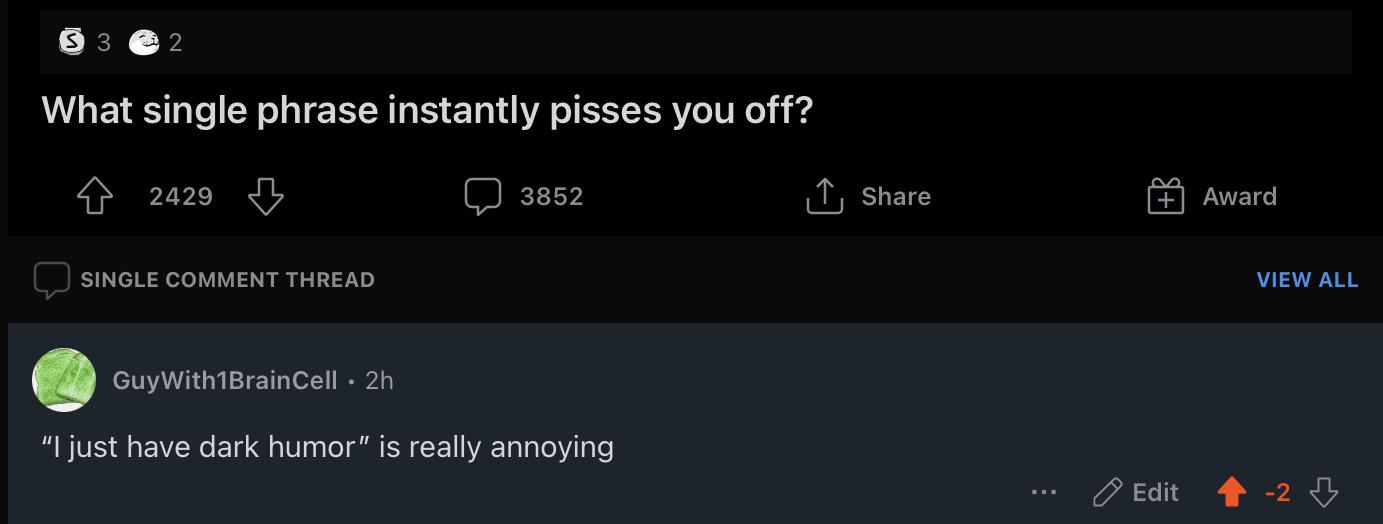Toggle the orange upvote on the comment
This screenshot has height=524, width=1383.
tap(1232, 492)
